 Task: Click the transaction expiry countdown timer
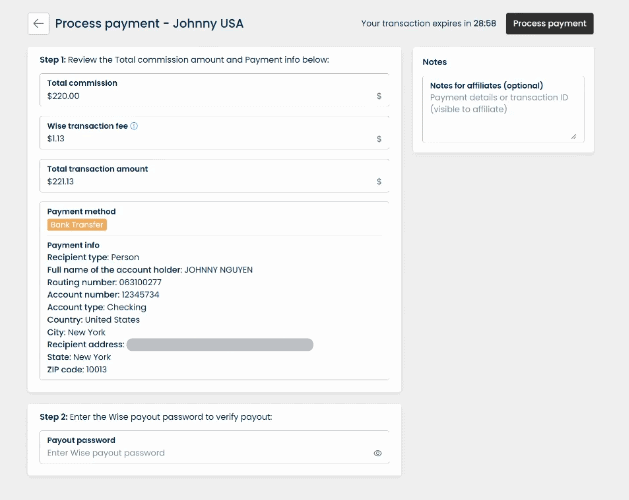tap(486, 23)
